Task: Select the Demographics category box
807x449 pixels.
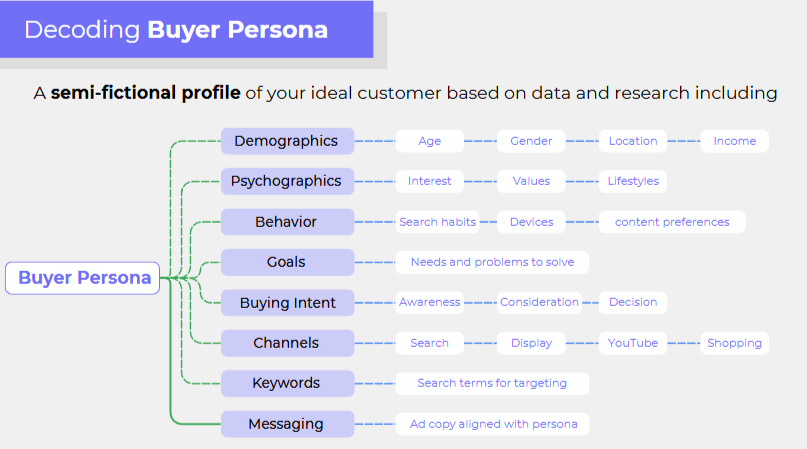Action: tap(287, 141)
